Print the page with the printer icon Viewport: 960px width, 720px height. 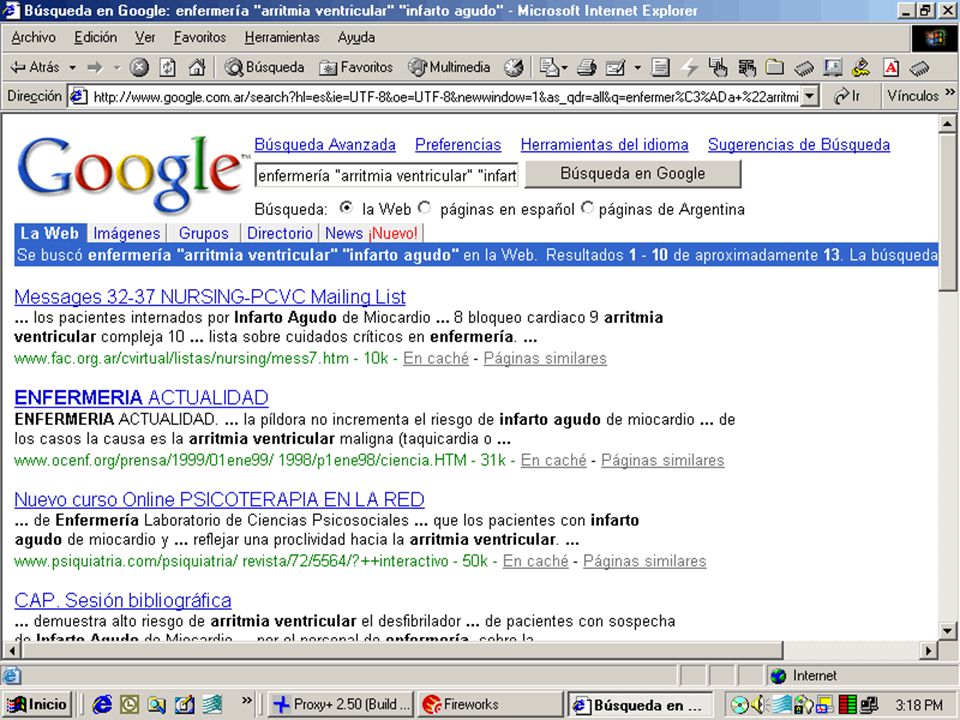pos(587,67)
